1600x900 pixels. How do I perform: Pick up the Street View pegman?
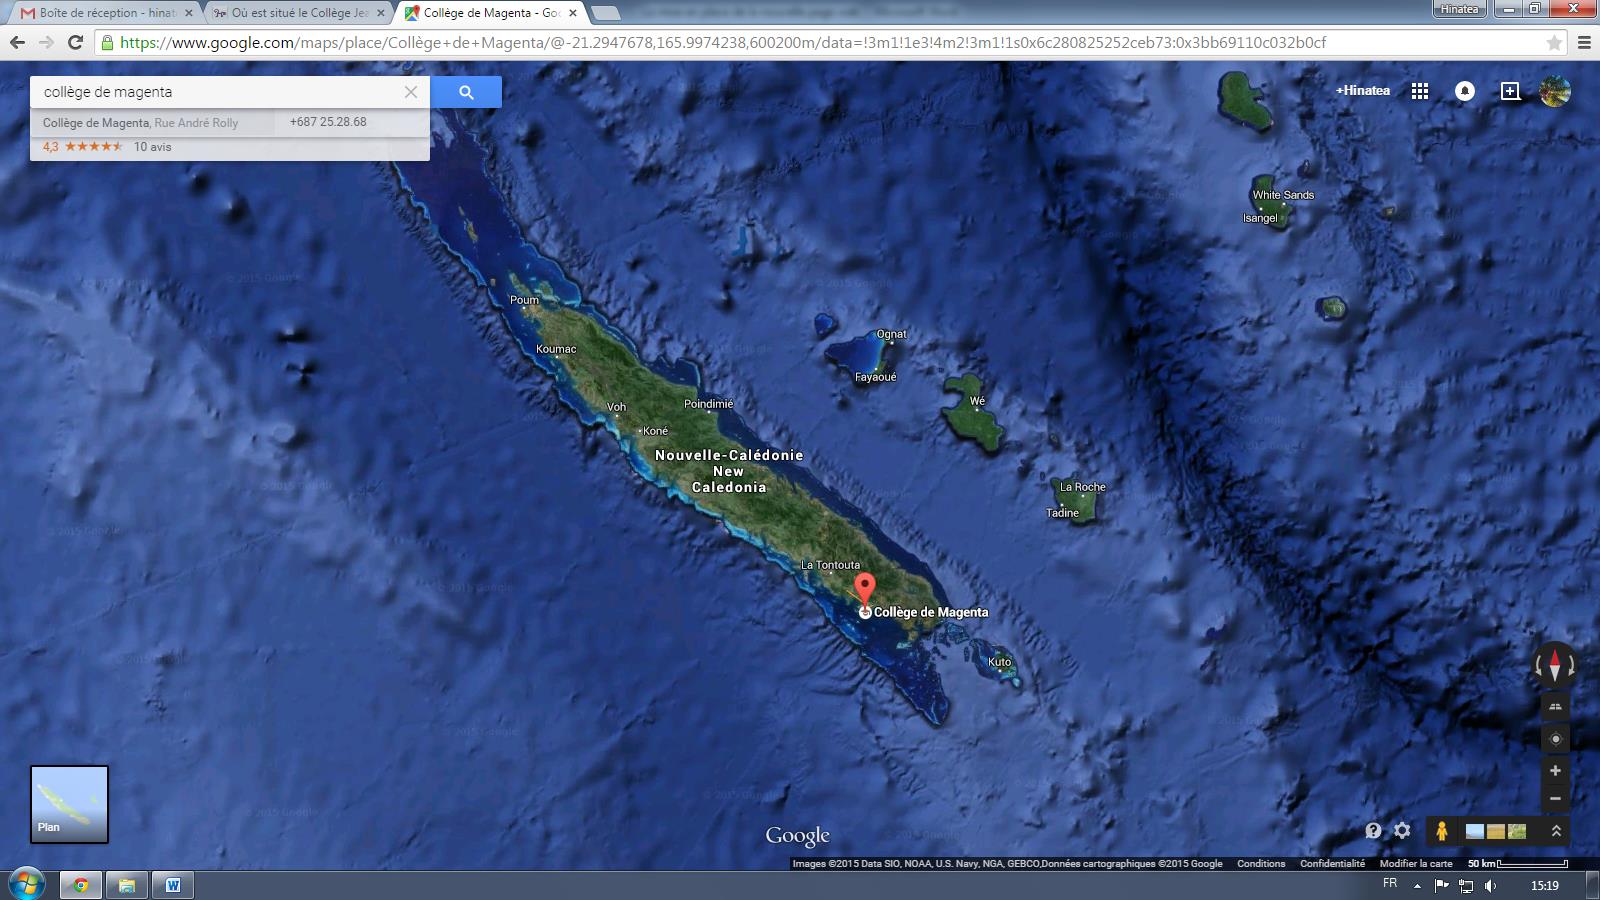pos(1441,831)
